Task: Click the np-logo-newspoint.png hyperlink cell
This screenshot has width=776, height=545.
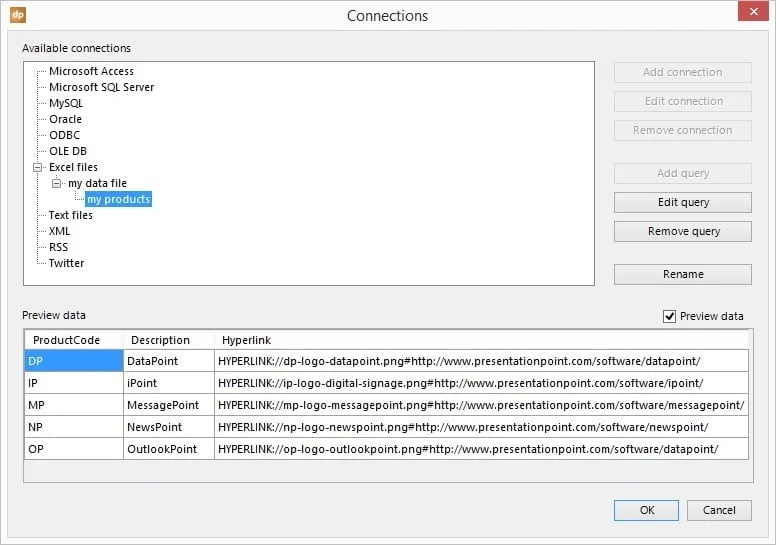Action: pyautogui.click(x=481, y=427)
